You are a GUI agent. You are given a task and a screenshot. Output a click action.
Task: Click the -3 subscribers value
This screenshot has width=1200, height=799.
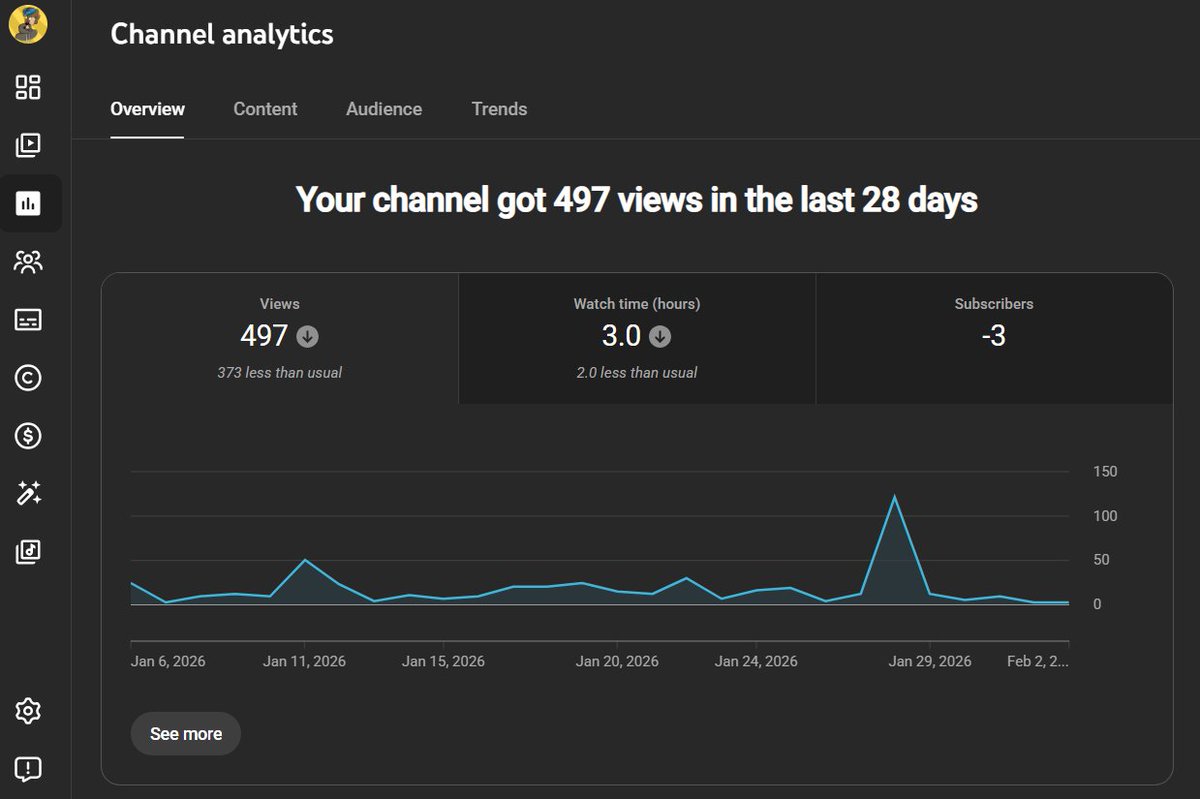click(x=994, y=337)
